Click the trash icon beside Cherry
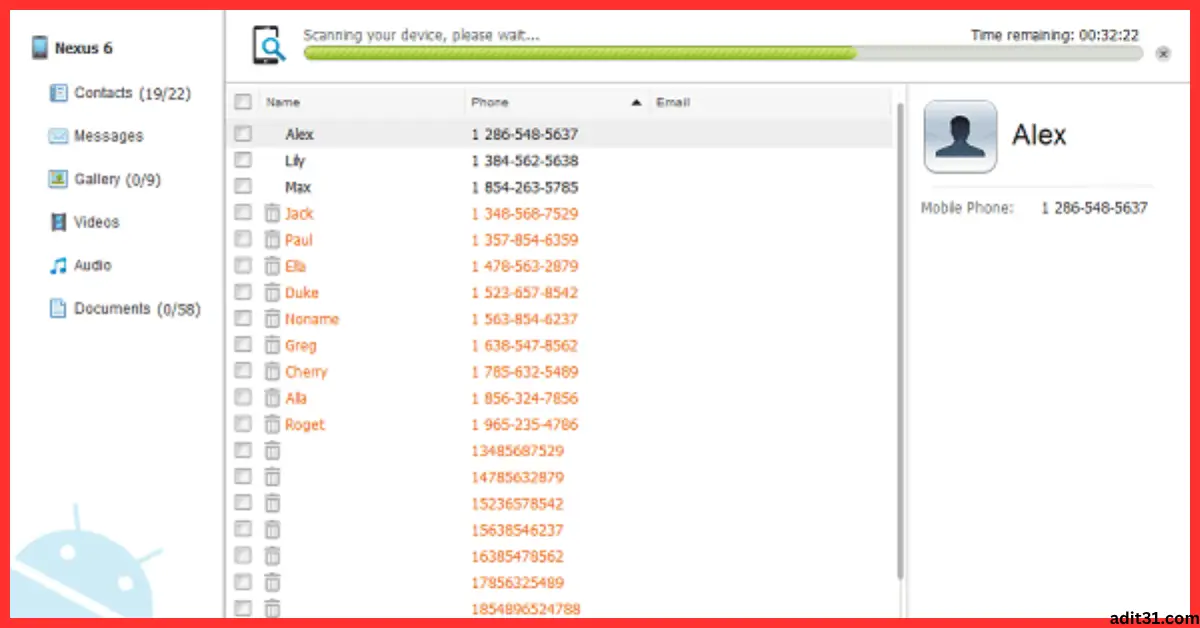Screen dimensions: 1200x628 pos(272,371)
